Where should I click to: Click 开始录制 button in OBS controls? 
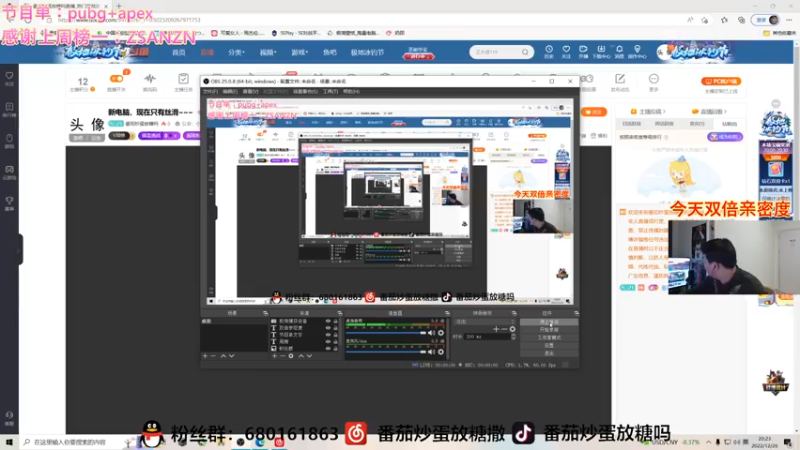point(549,330)
